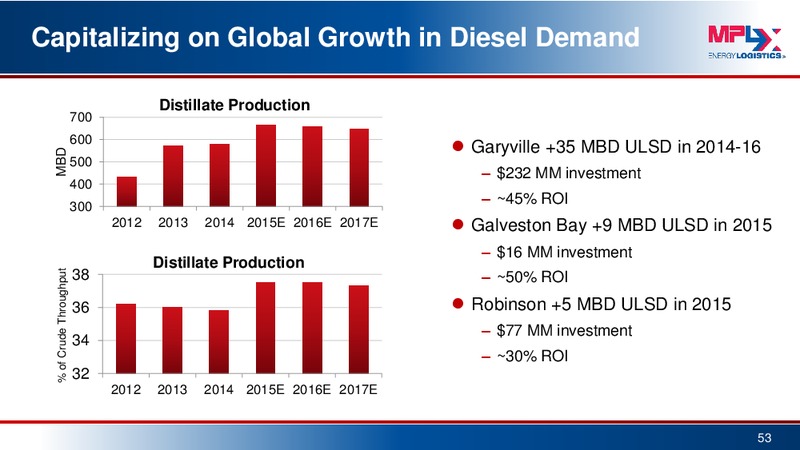Click the MBD chart title 'Distillate Production'
800x450 pixels.
click(235, 105)
